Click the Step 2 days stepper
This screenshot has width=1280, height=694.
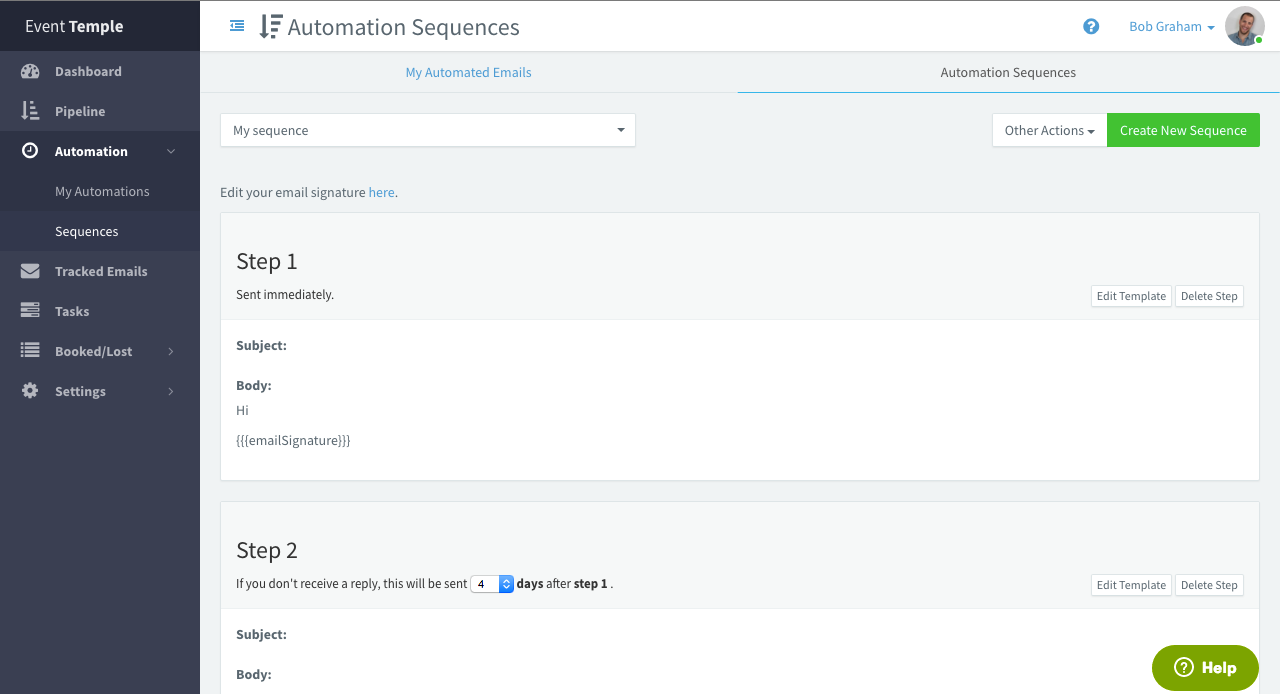(x=506, y=584)
